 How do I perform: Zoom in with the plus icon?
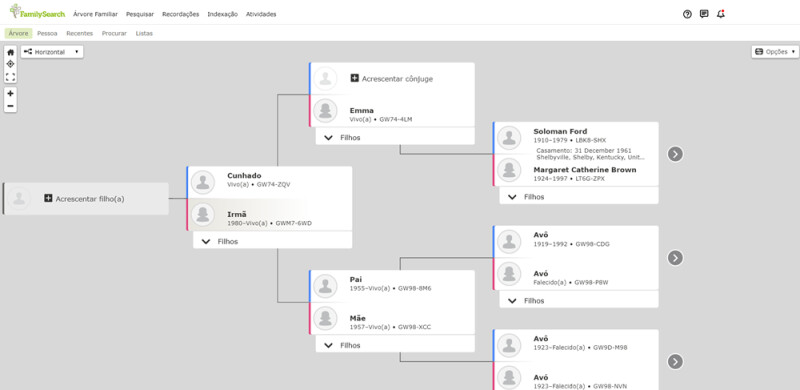pyautogui.click(x=10, y=93)
